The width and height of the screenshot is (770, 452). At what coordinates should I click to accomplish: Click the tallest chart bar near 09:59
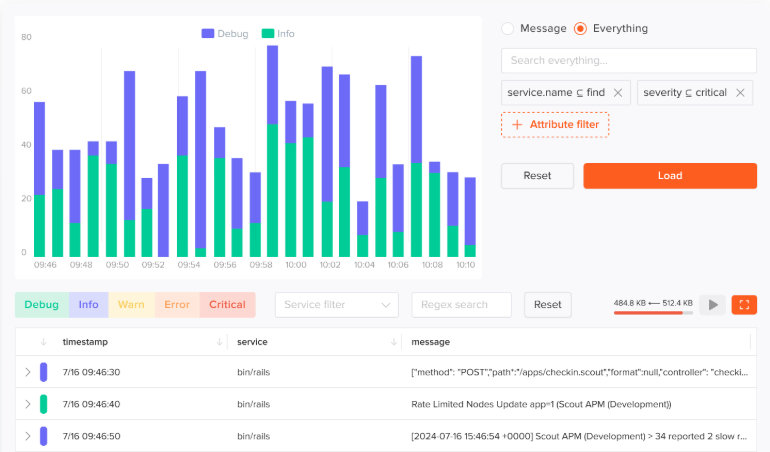(273, 151)
